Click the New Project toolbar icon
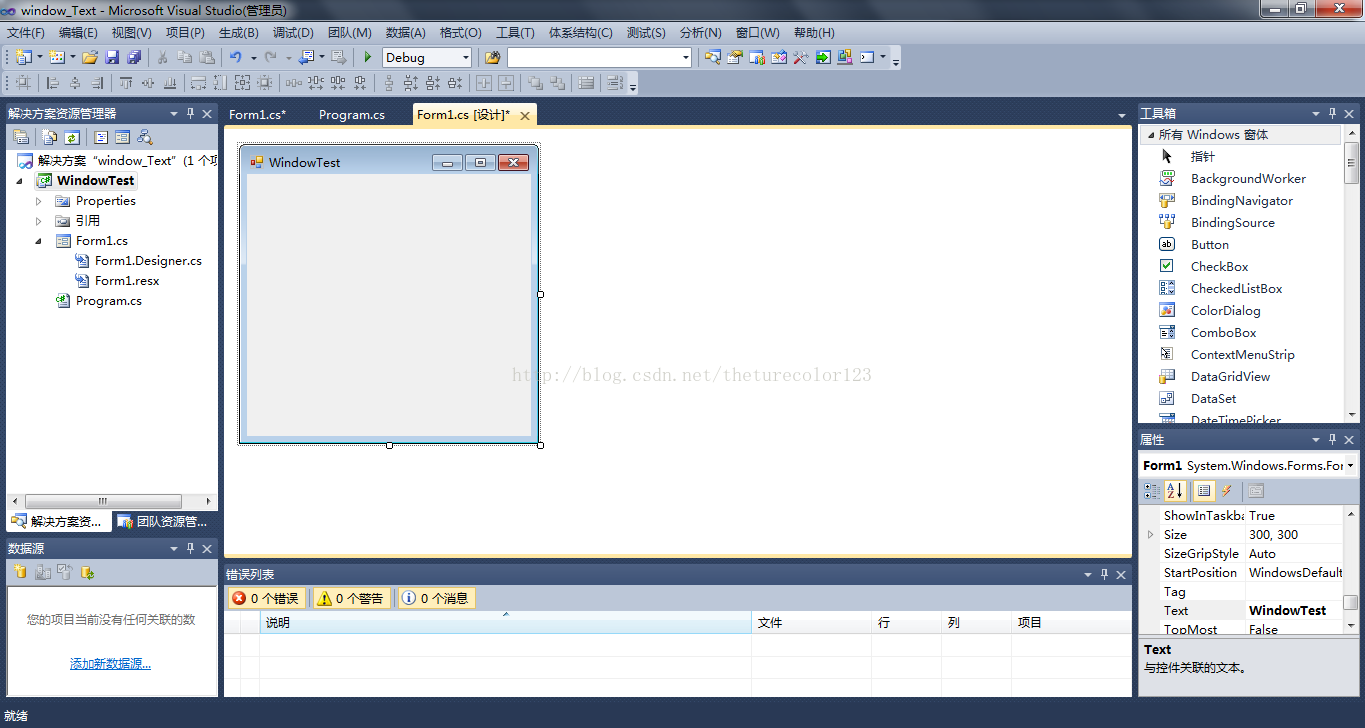Viewport: 1365px width, 728px height. click(24, 57)
